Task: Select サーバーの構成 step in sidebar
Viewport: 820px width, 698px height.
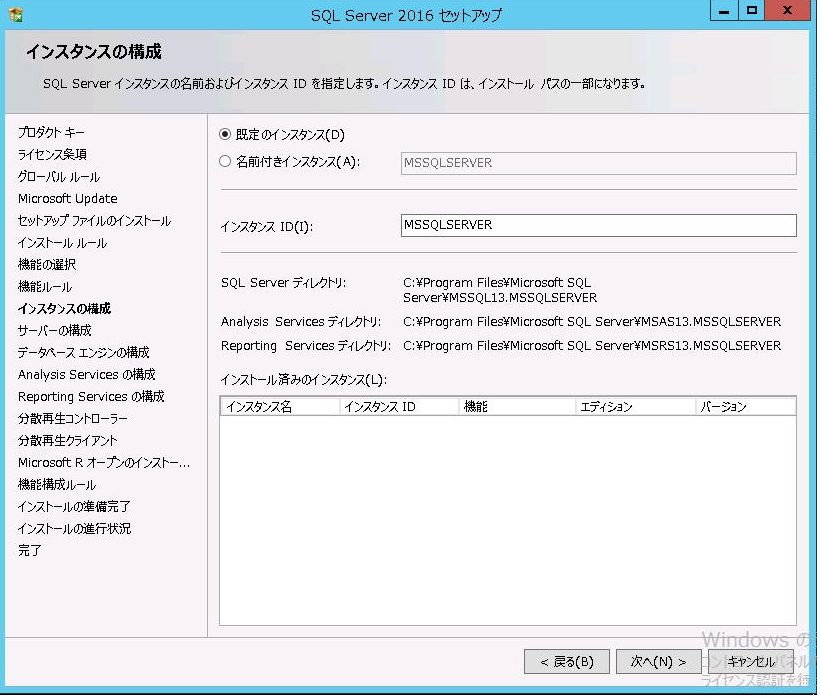Action: (54, 330)
